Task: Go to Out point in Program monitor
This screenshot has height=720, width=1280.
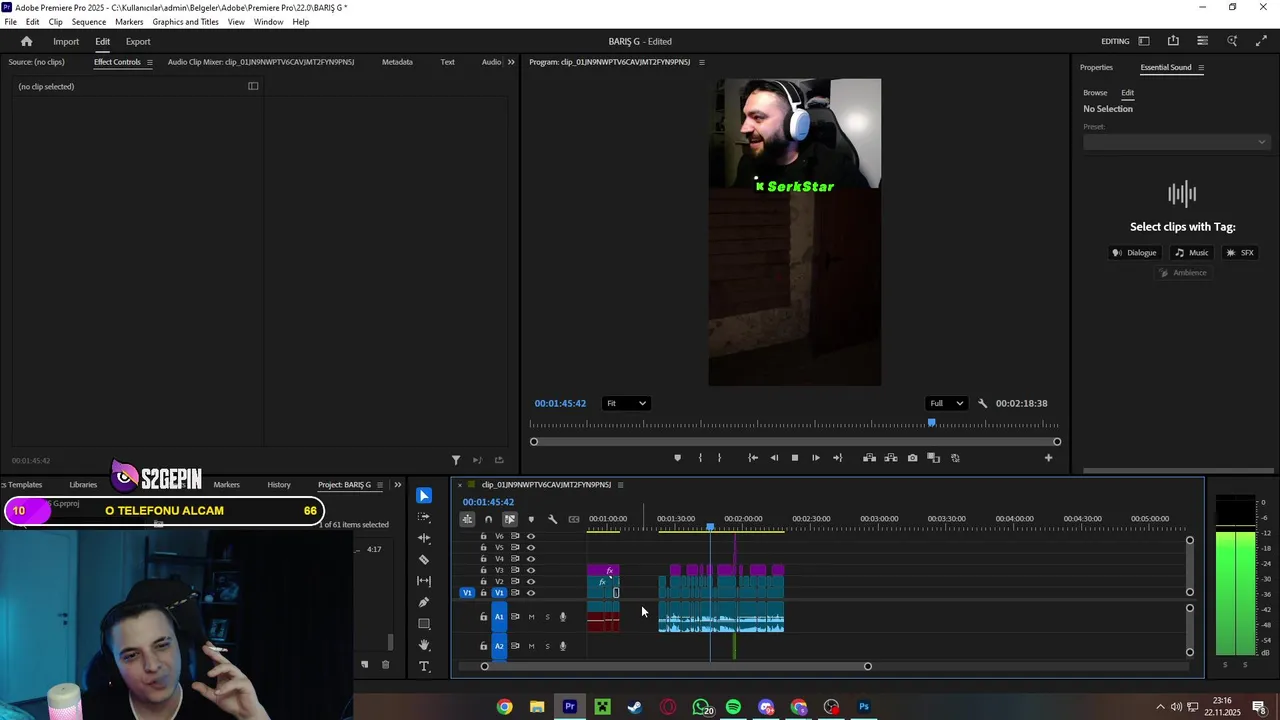Action: click(x=837, y=458)
